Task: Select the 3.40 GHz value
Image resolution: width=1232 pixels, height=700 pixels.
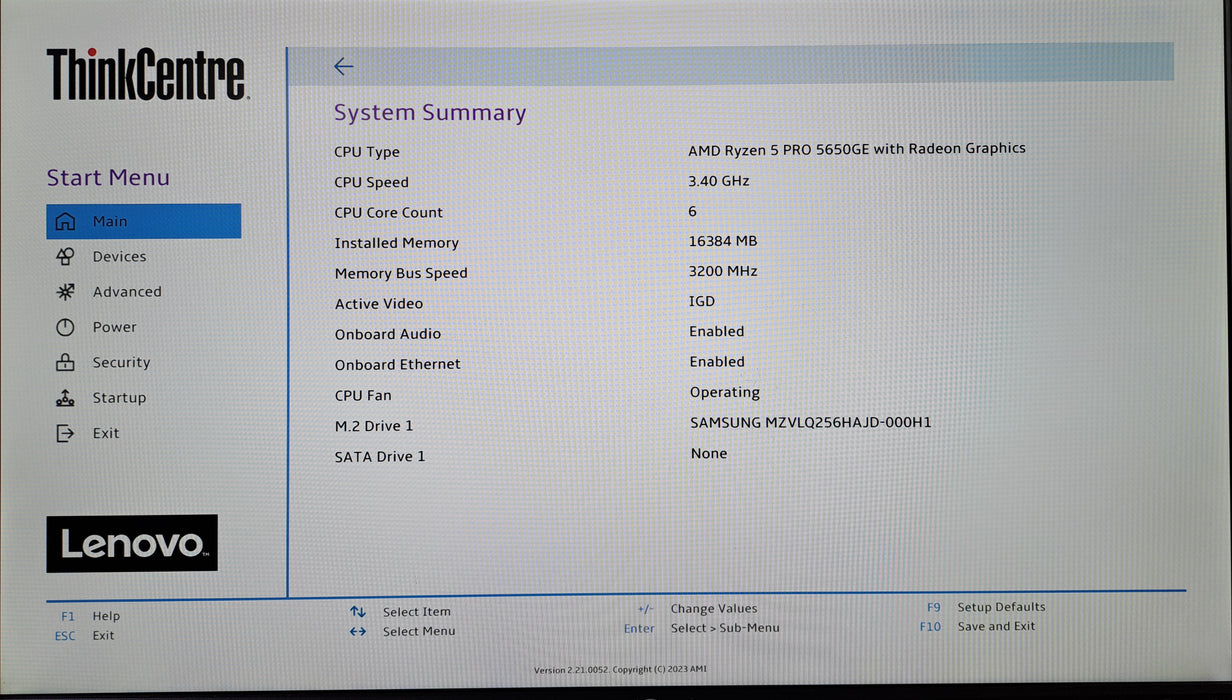Action: click(719, 181)
